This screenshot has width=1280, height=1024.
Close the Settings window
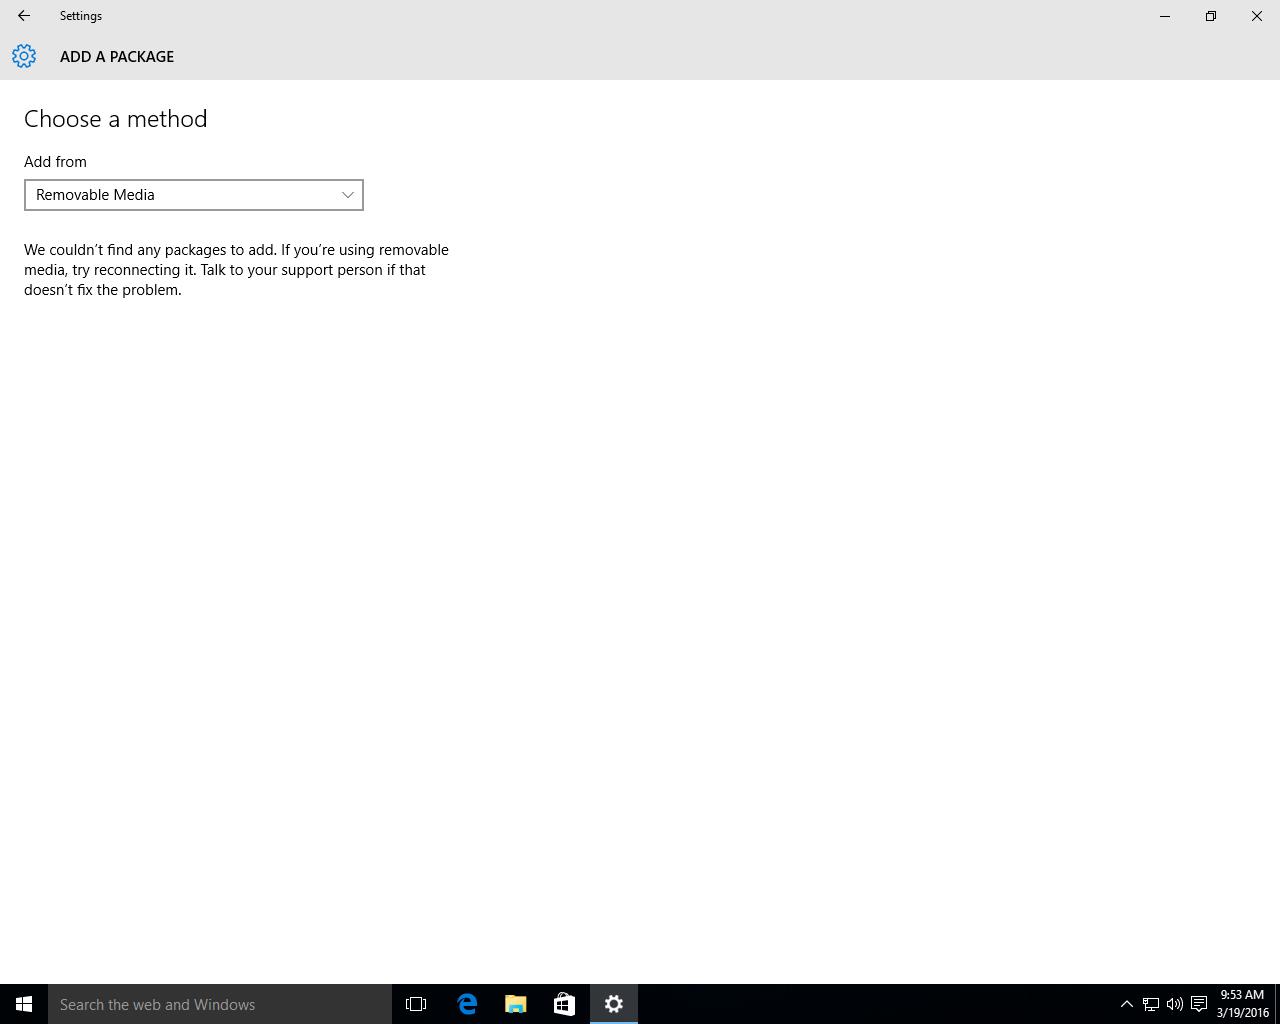click(x=1257, y=16)
